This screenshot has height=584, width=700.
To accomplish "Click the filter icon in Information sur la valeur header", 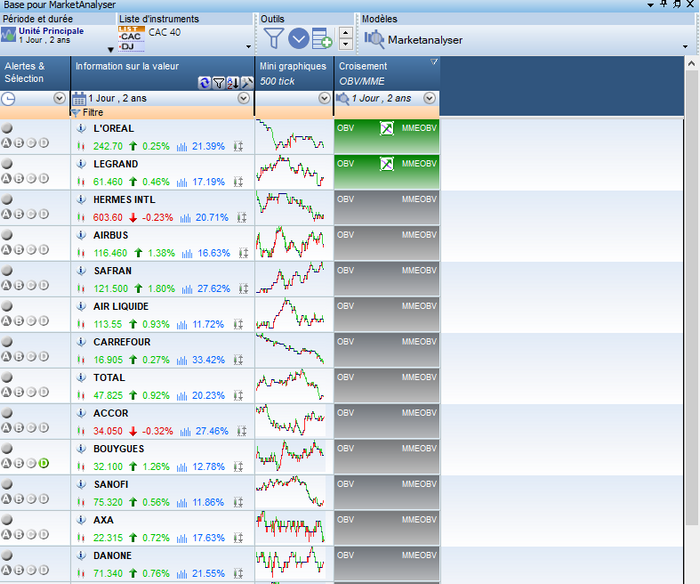I will (218, 83).
